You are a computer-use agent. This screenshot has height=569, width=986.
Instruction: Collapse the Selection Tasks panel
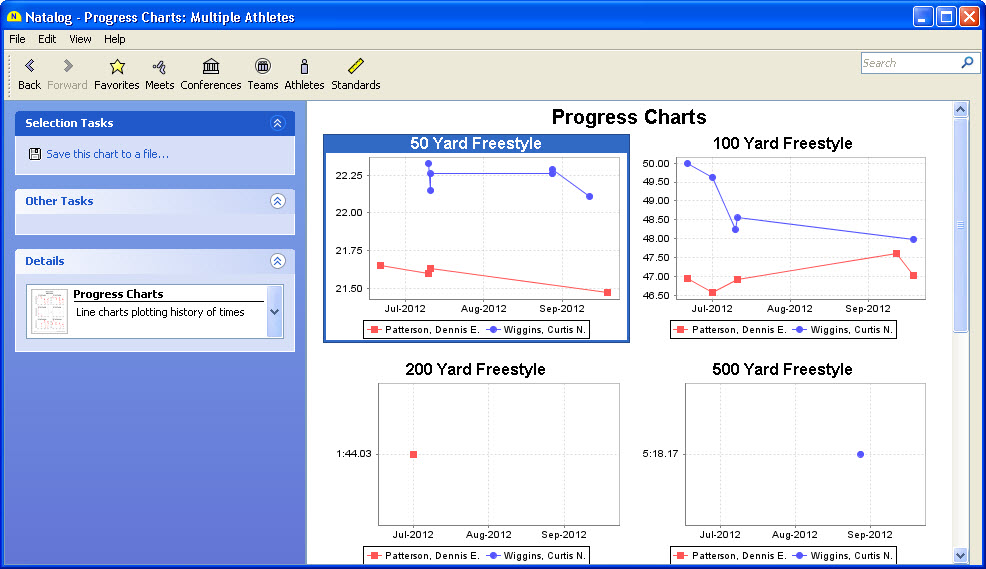[x=278, y=123]
